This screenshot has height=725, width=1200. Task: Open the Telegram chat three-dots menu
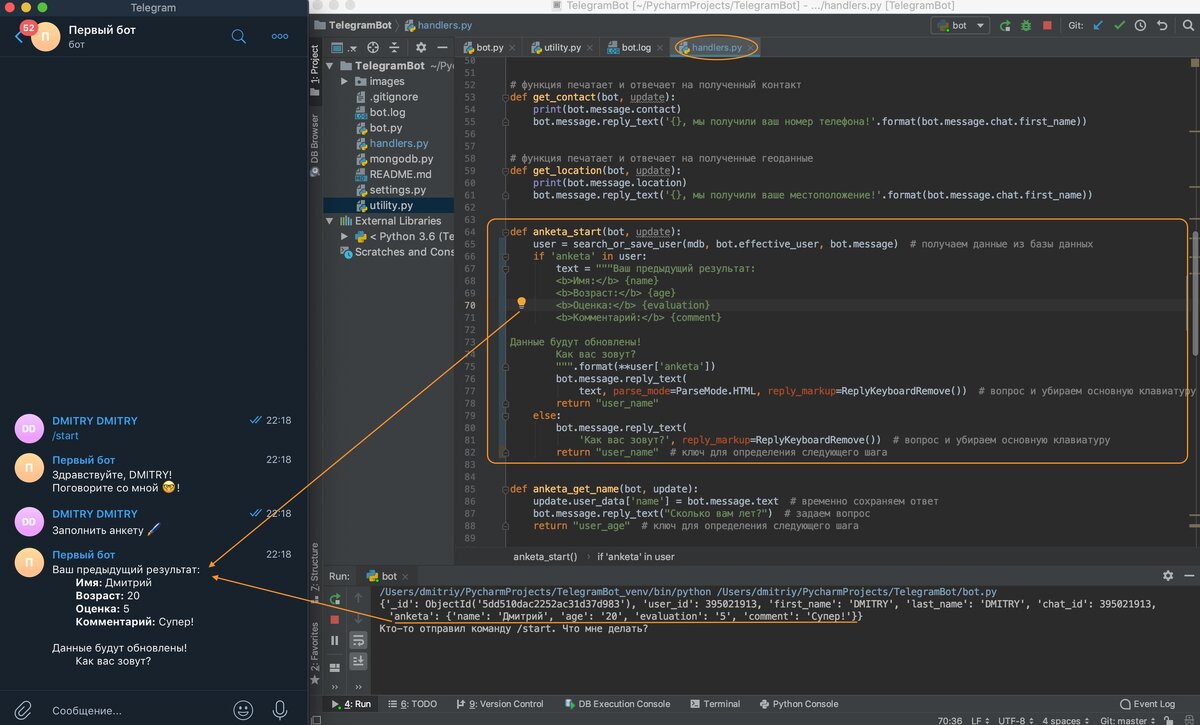[281, 36]
